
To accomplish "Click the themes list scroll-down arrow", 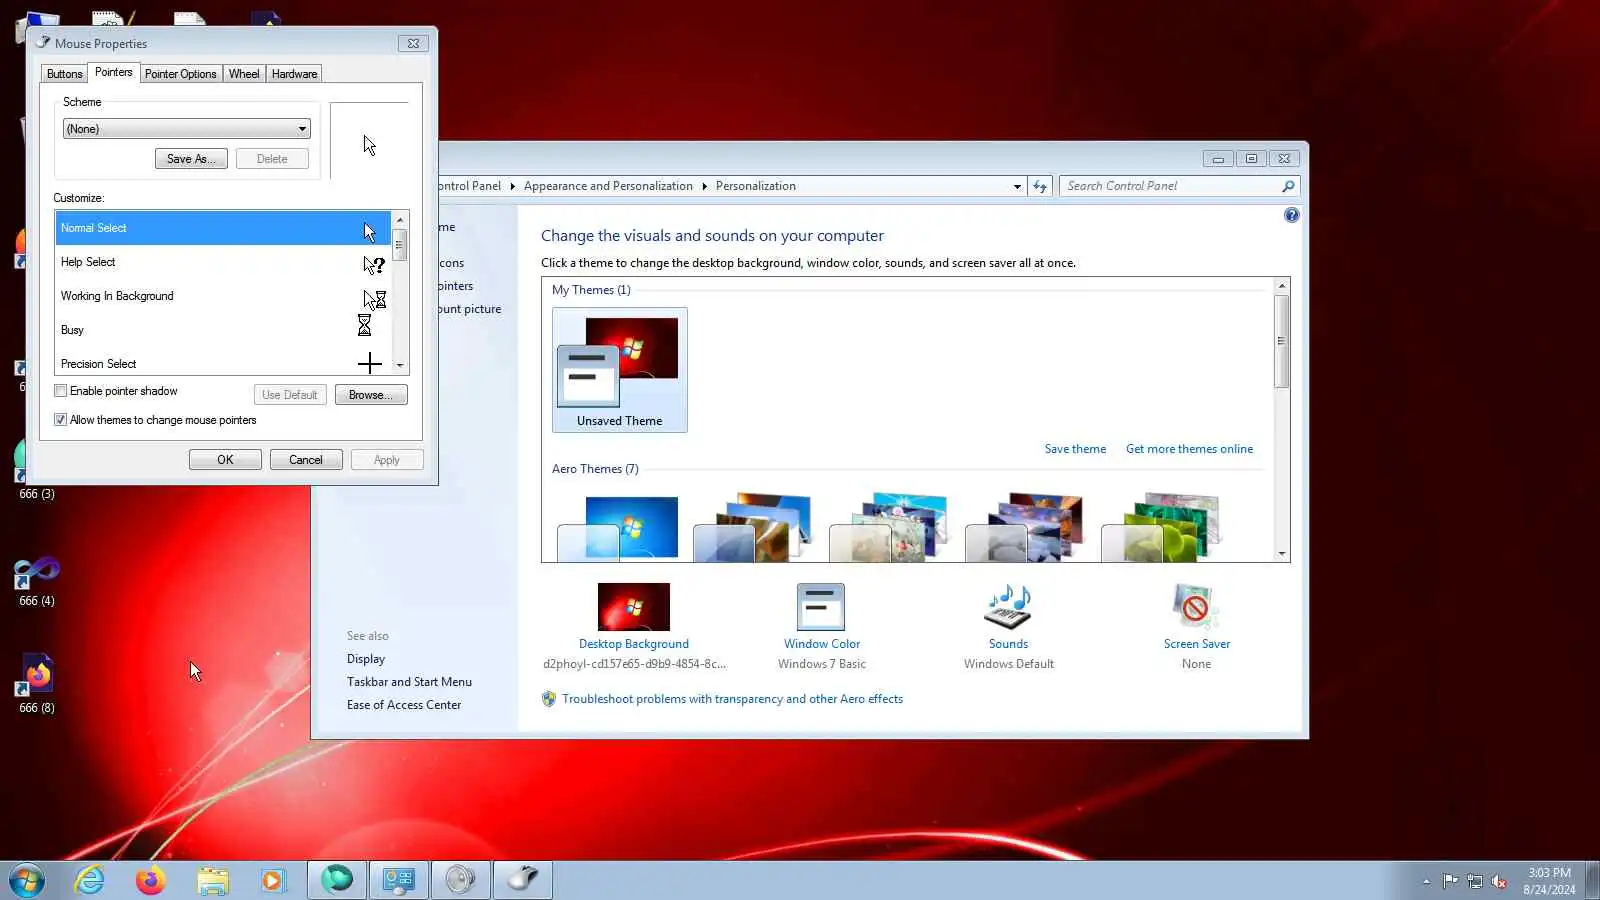I will [1281, 553].
